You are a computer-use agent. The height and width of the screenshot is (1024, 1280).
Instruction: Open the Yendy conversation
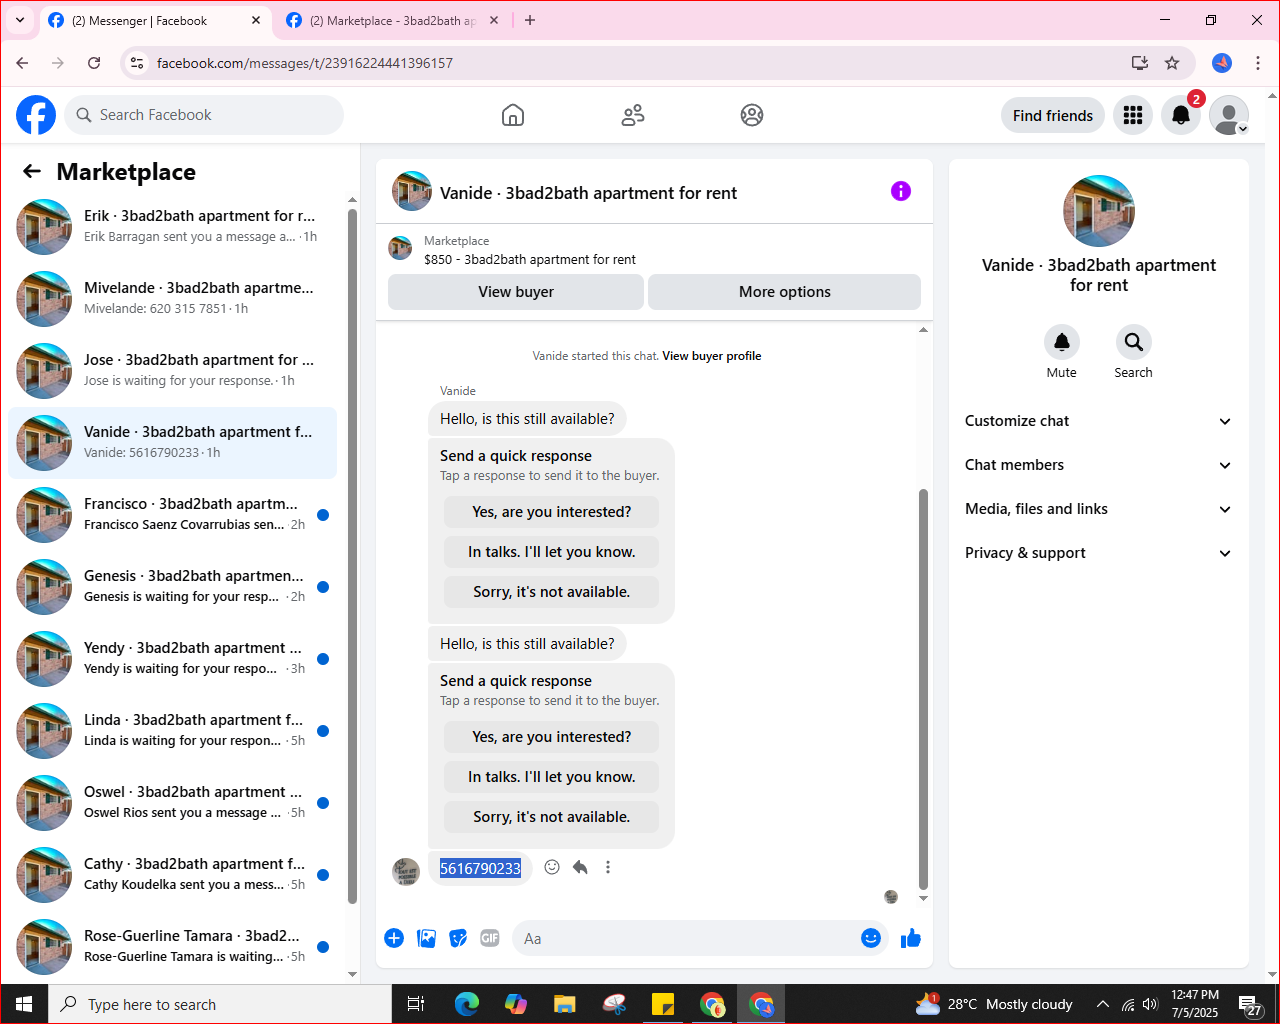(x=173, y=659)
